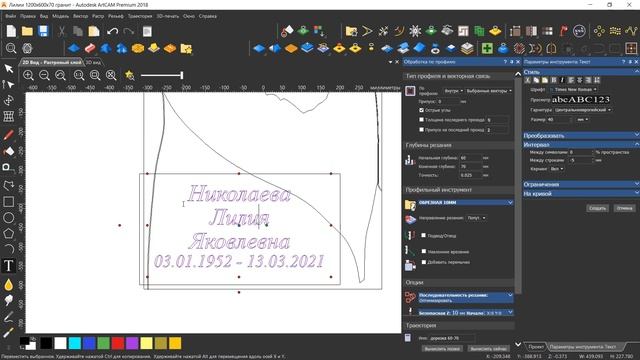Open the Times New Roman font dropdown
640x360 pixels.
(573, 89)
